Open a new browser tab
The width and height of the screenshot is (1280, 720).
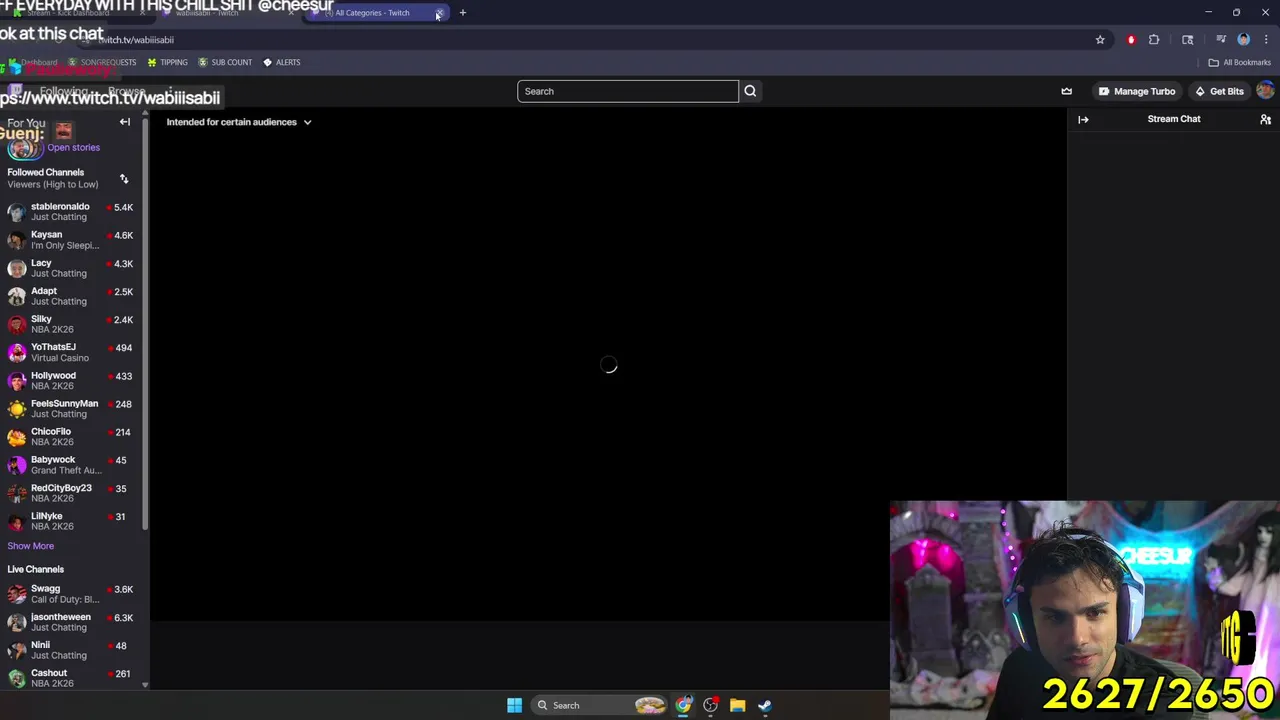[462, 13]
